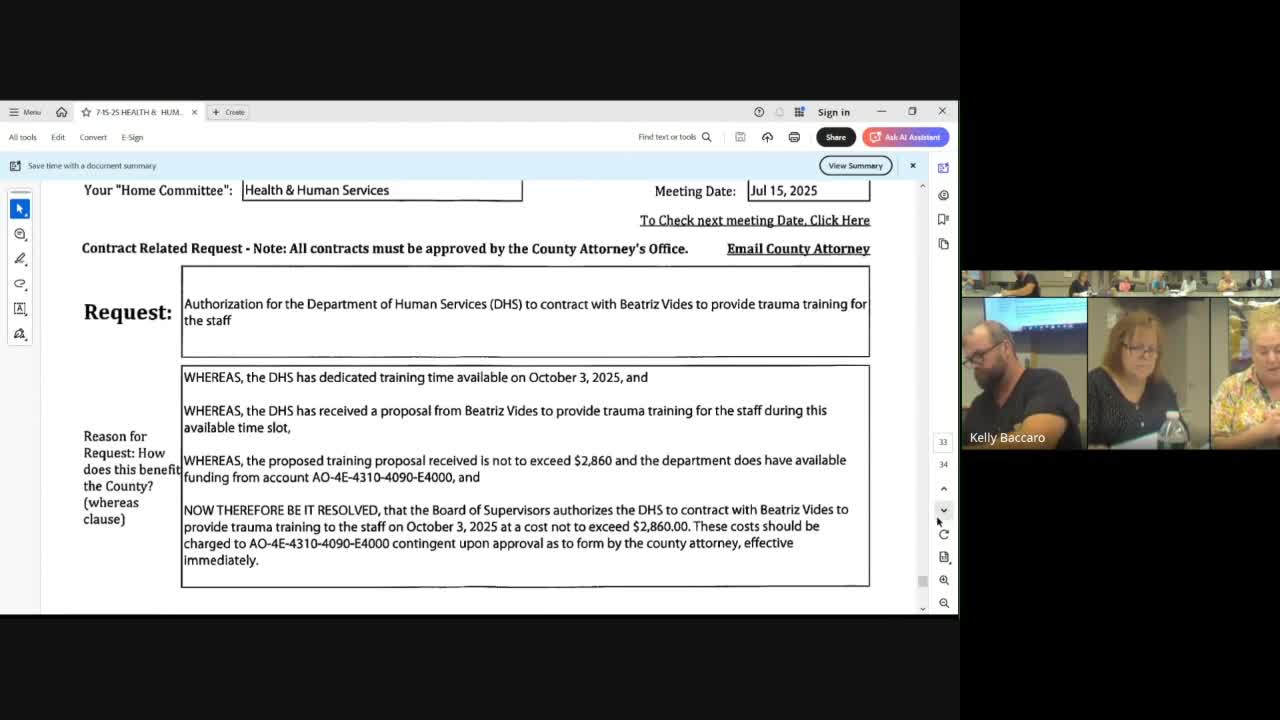Choose the freehand Draw tool
This screenshot has width=1280, height=720.
(x=20, y=284)
